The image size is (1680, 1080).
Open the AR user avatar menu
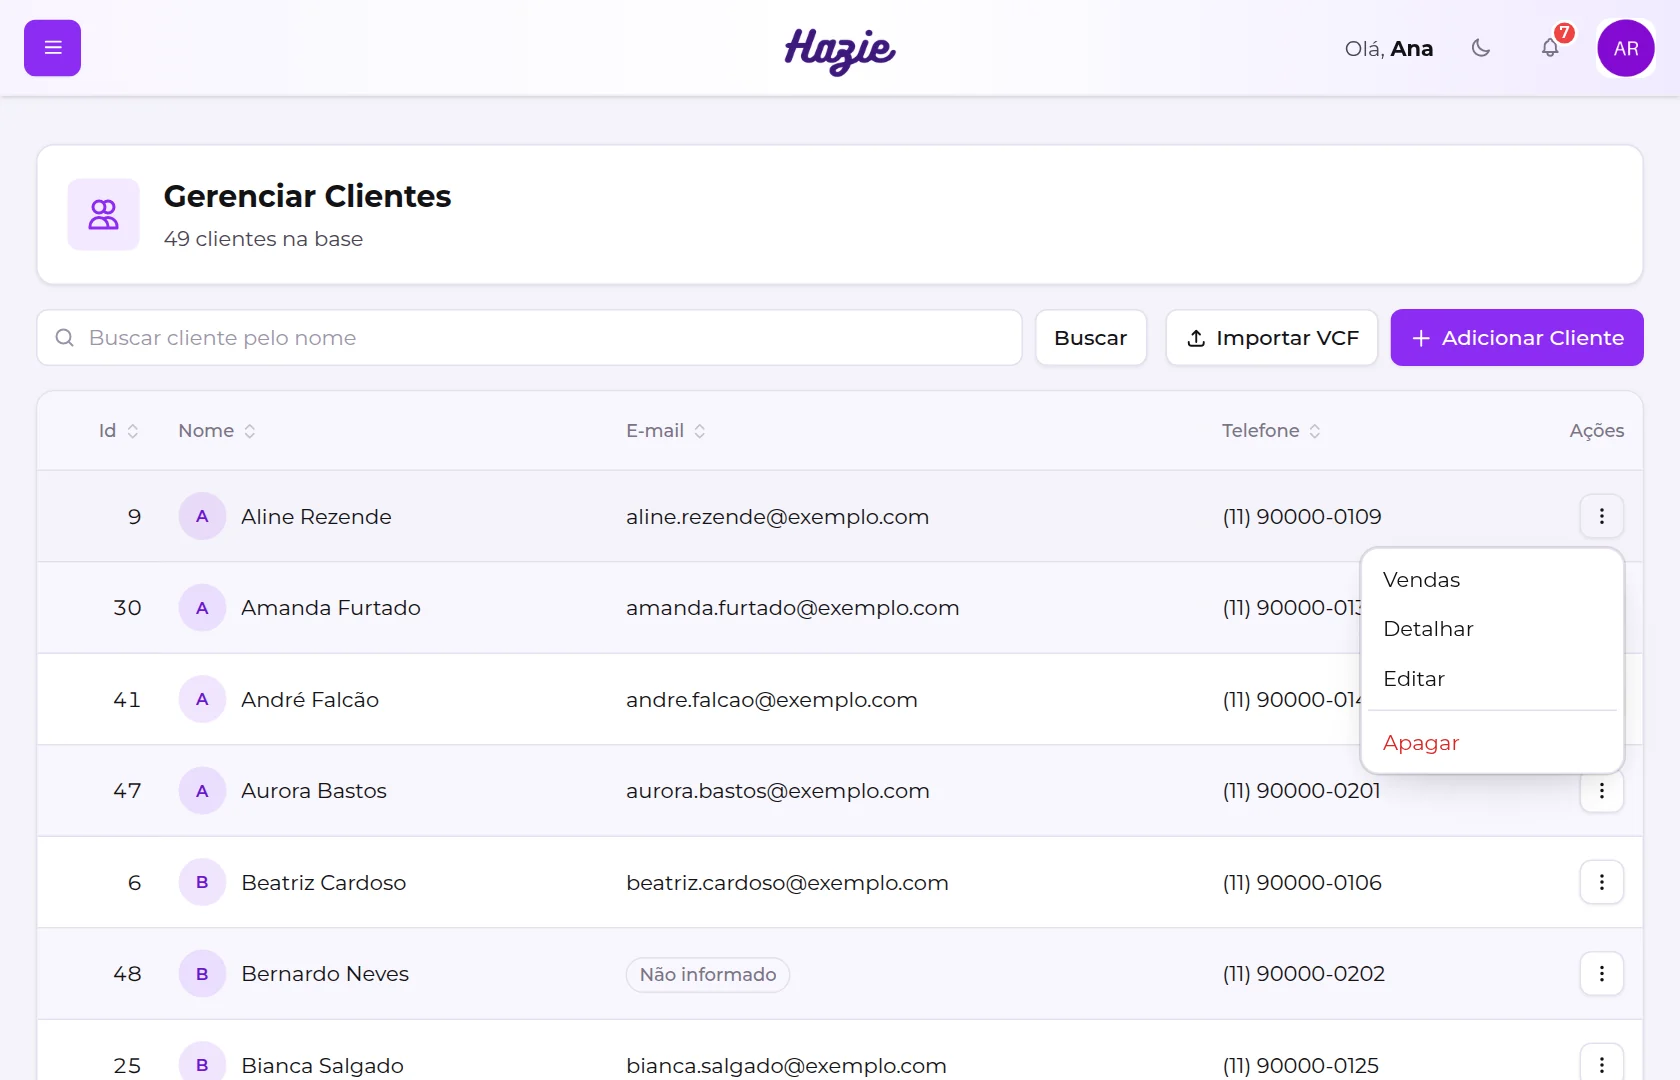pos(1626,48)
